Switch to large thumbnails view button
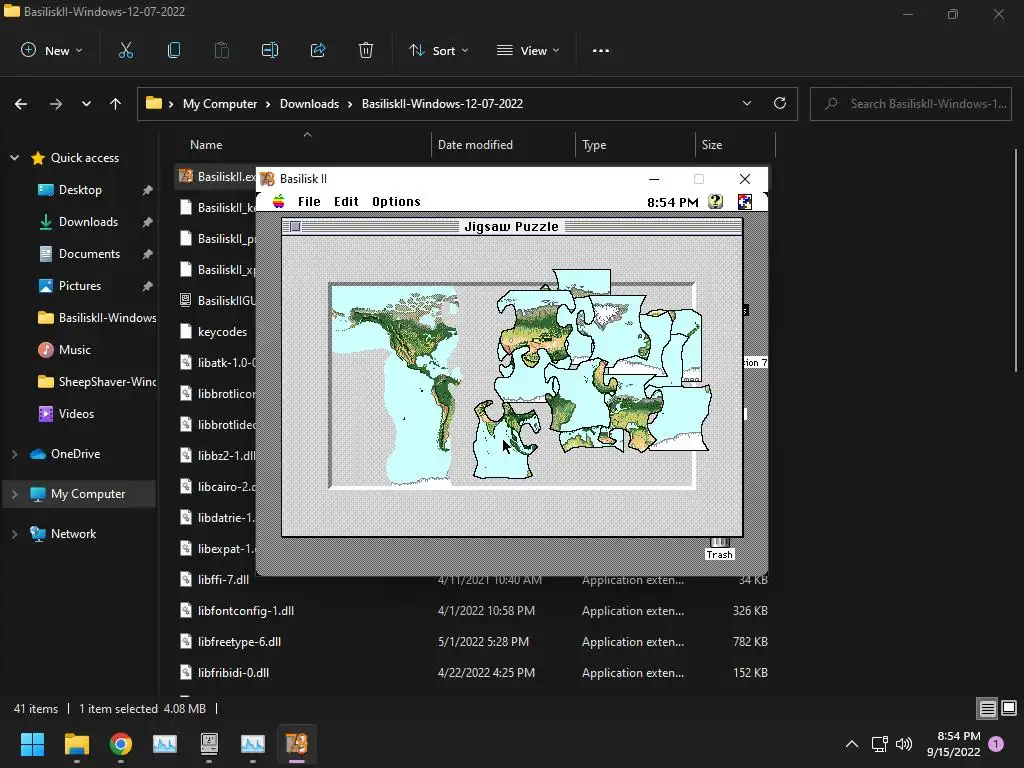The image size is (1024, 768). coord(1009,708)
